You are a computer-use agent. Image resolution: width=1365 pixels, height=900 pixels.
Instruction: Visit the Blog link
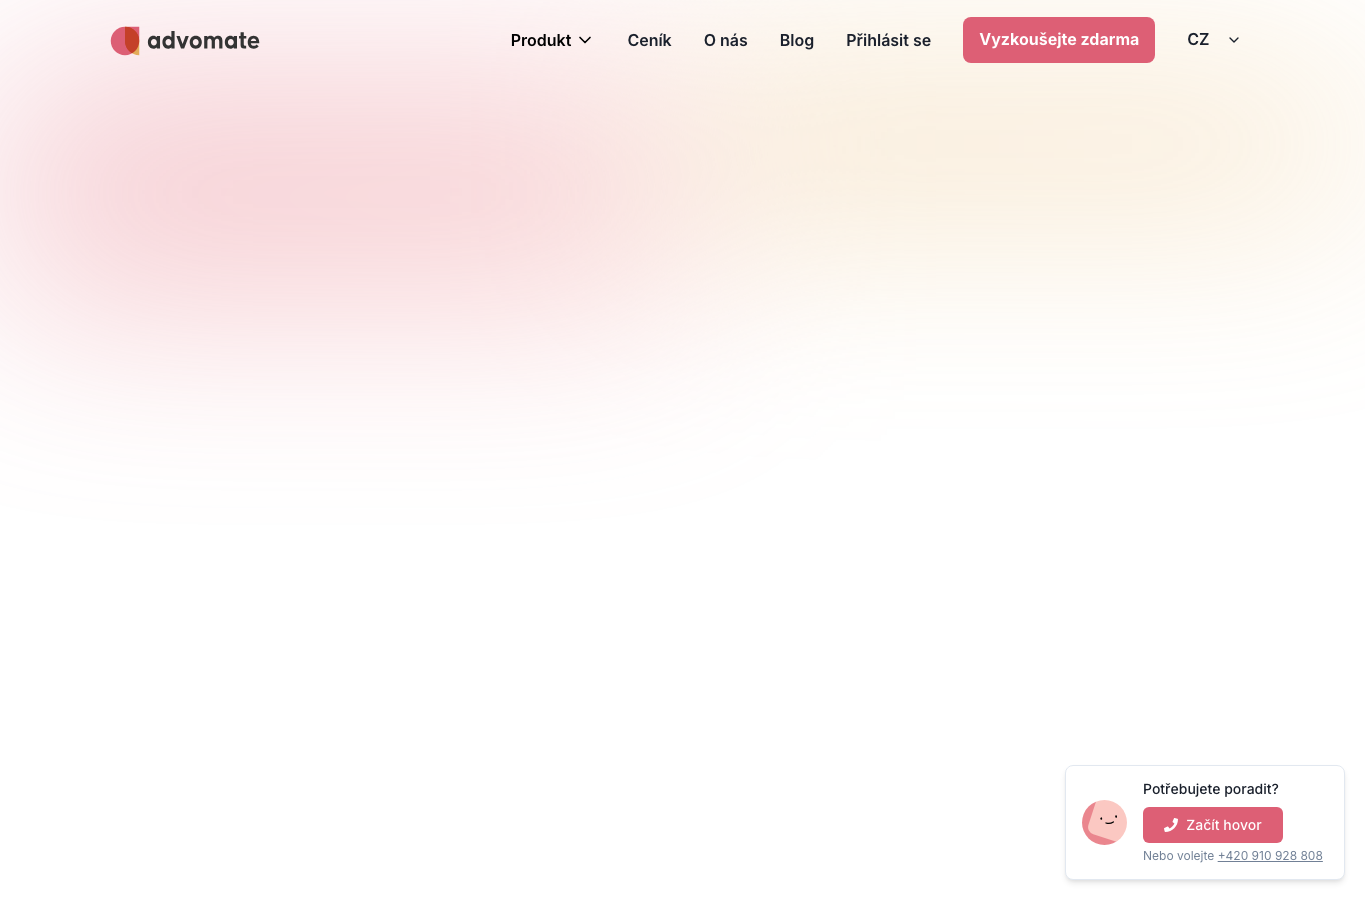(x=797, y=40)
